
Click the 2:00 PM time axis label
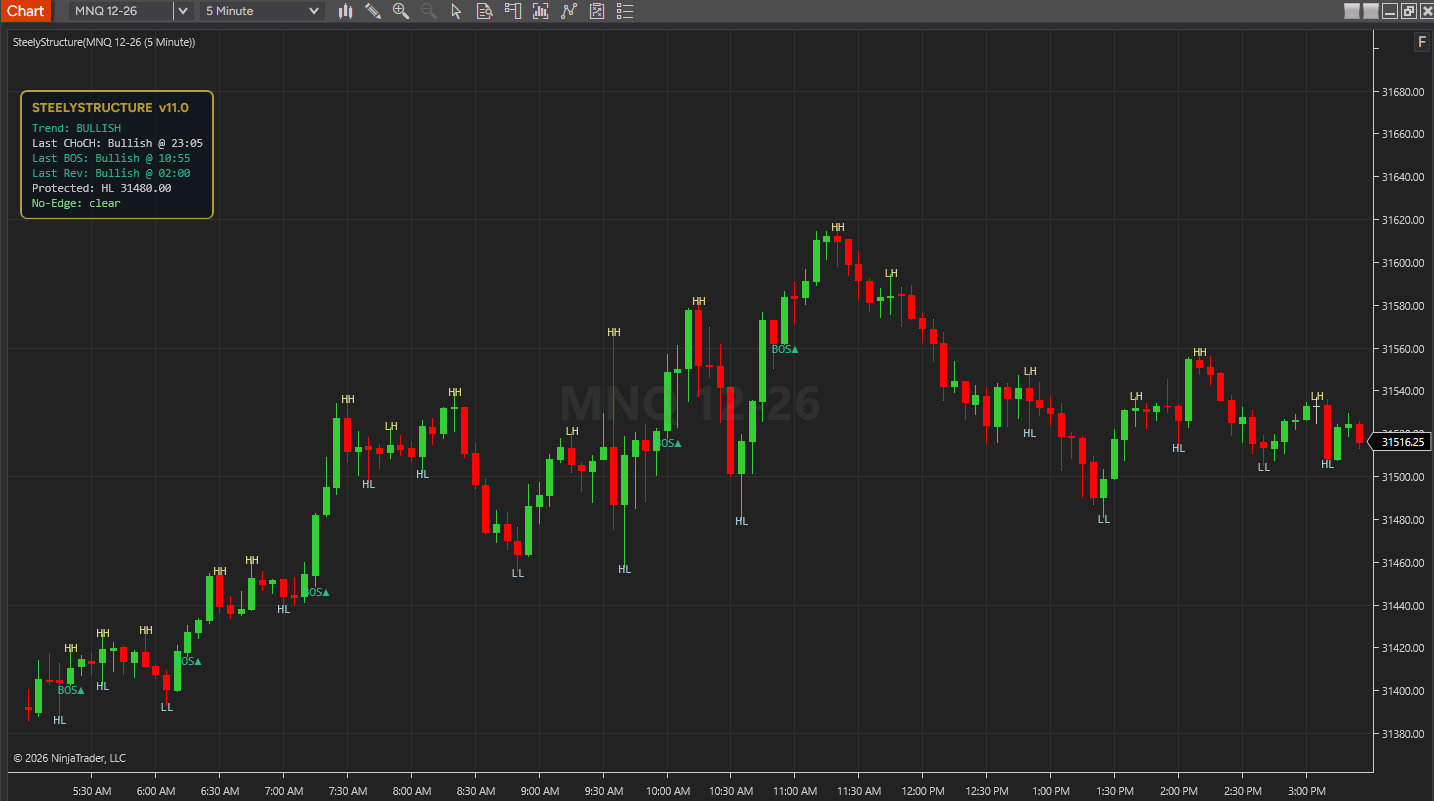[x=1178, y=791]
